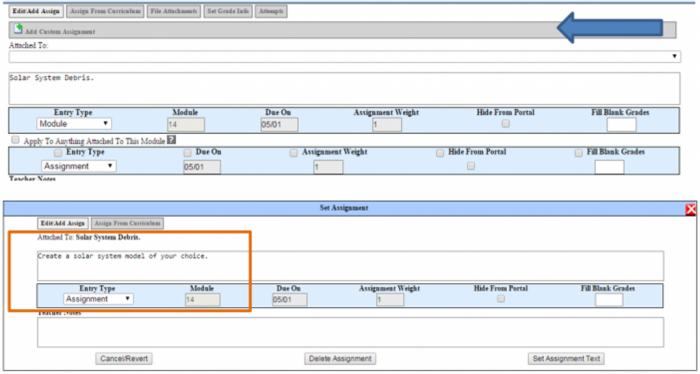Open the File Attachments tab

pos(174,12)
